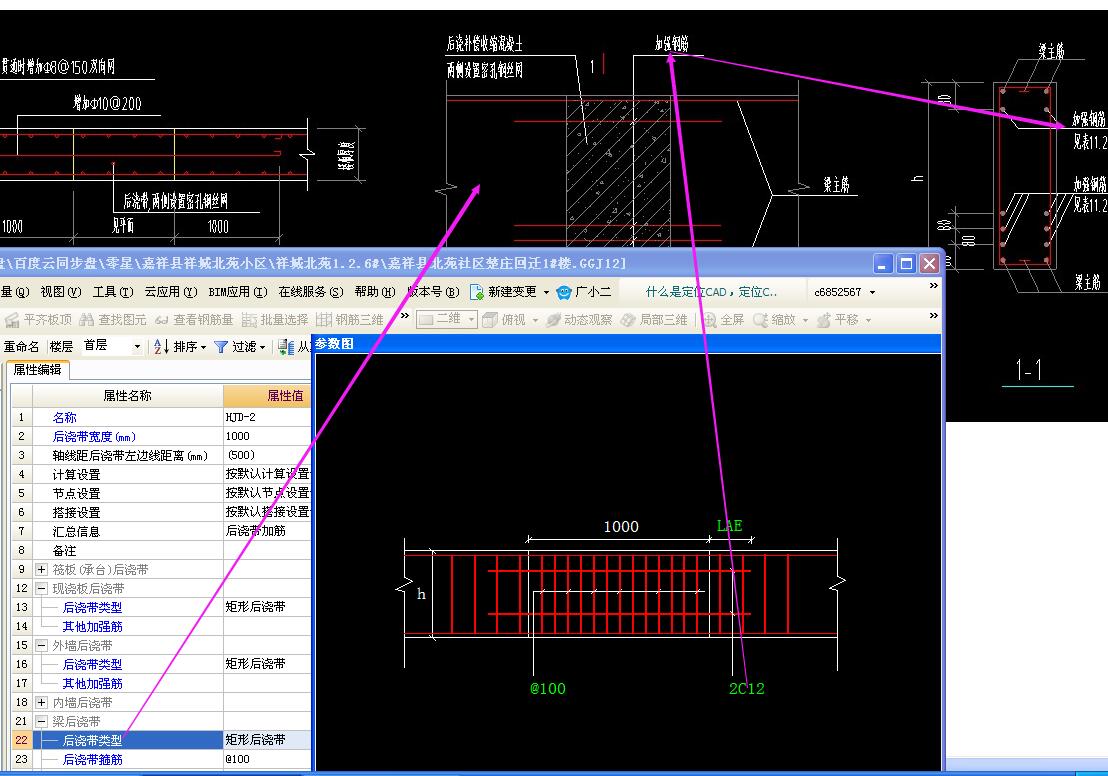Open the 什么是定位CAD help link
This screenshot has width=1108, height=776.
coord(711,292)
